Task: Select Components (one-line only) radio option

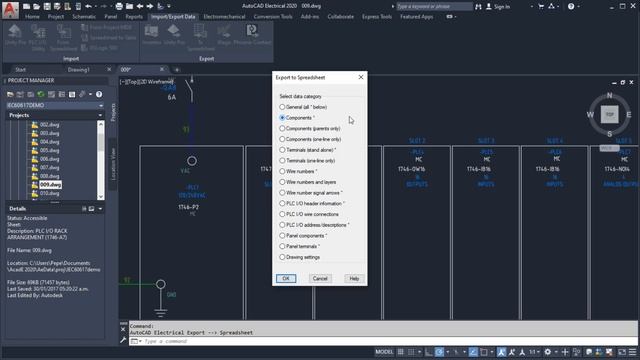Action: coord(282,139)
